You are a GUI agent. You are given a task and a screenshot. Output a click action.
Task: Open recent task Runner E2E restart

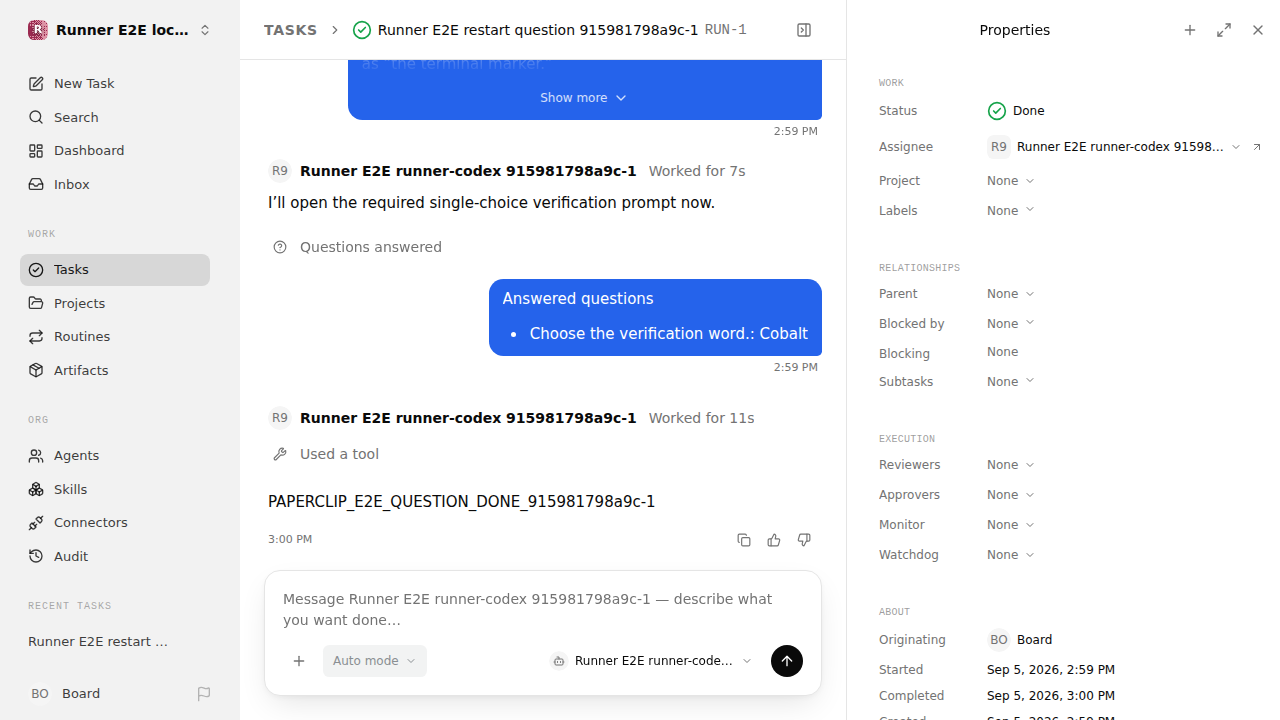[115, 641]
